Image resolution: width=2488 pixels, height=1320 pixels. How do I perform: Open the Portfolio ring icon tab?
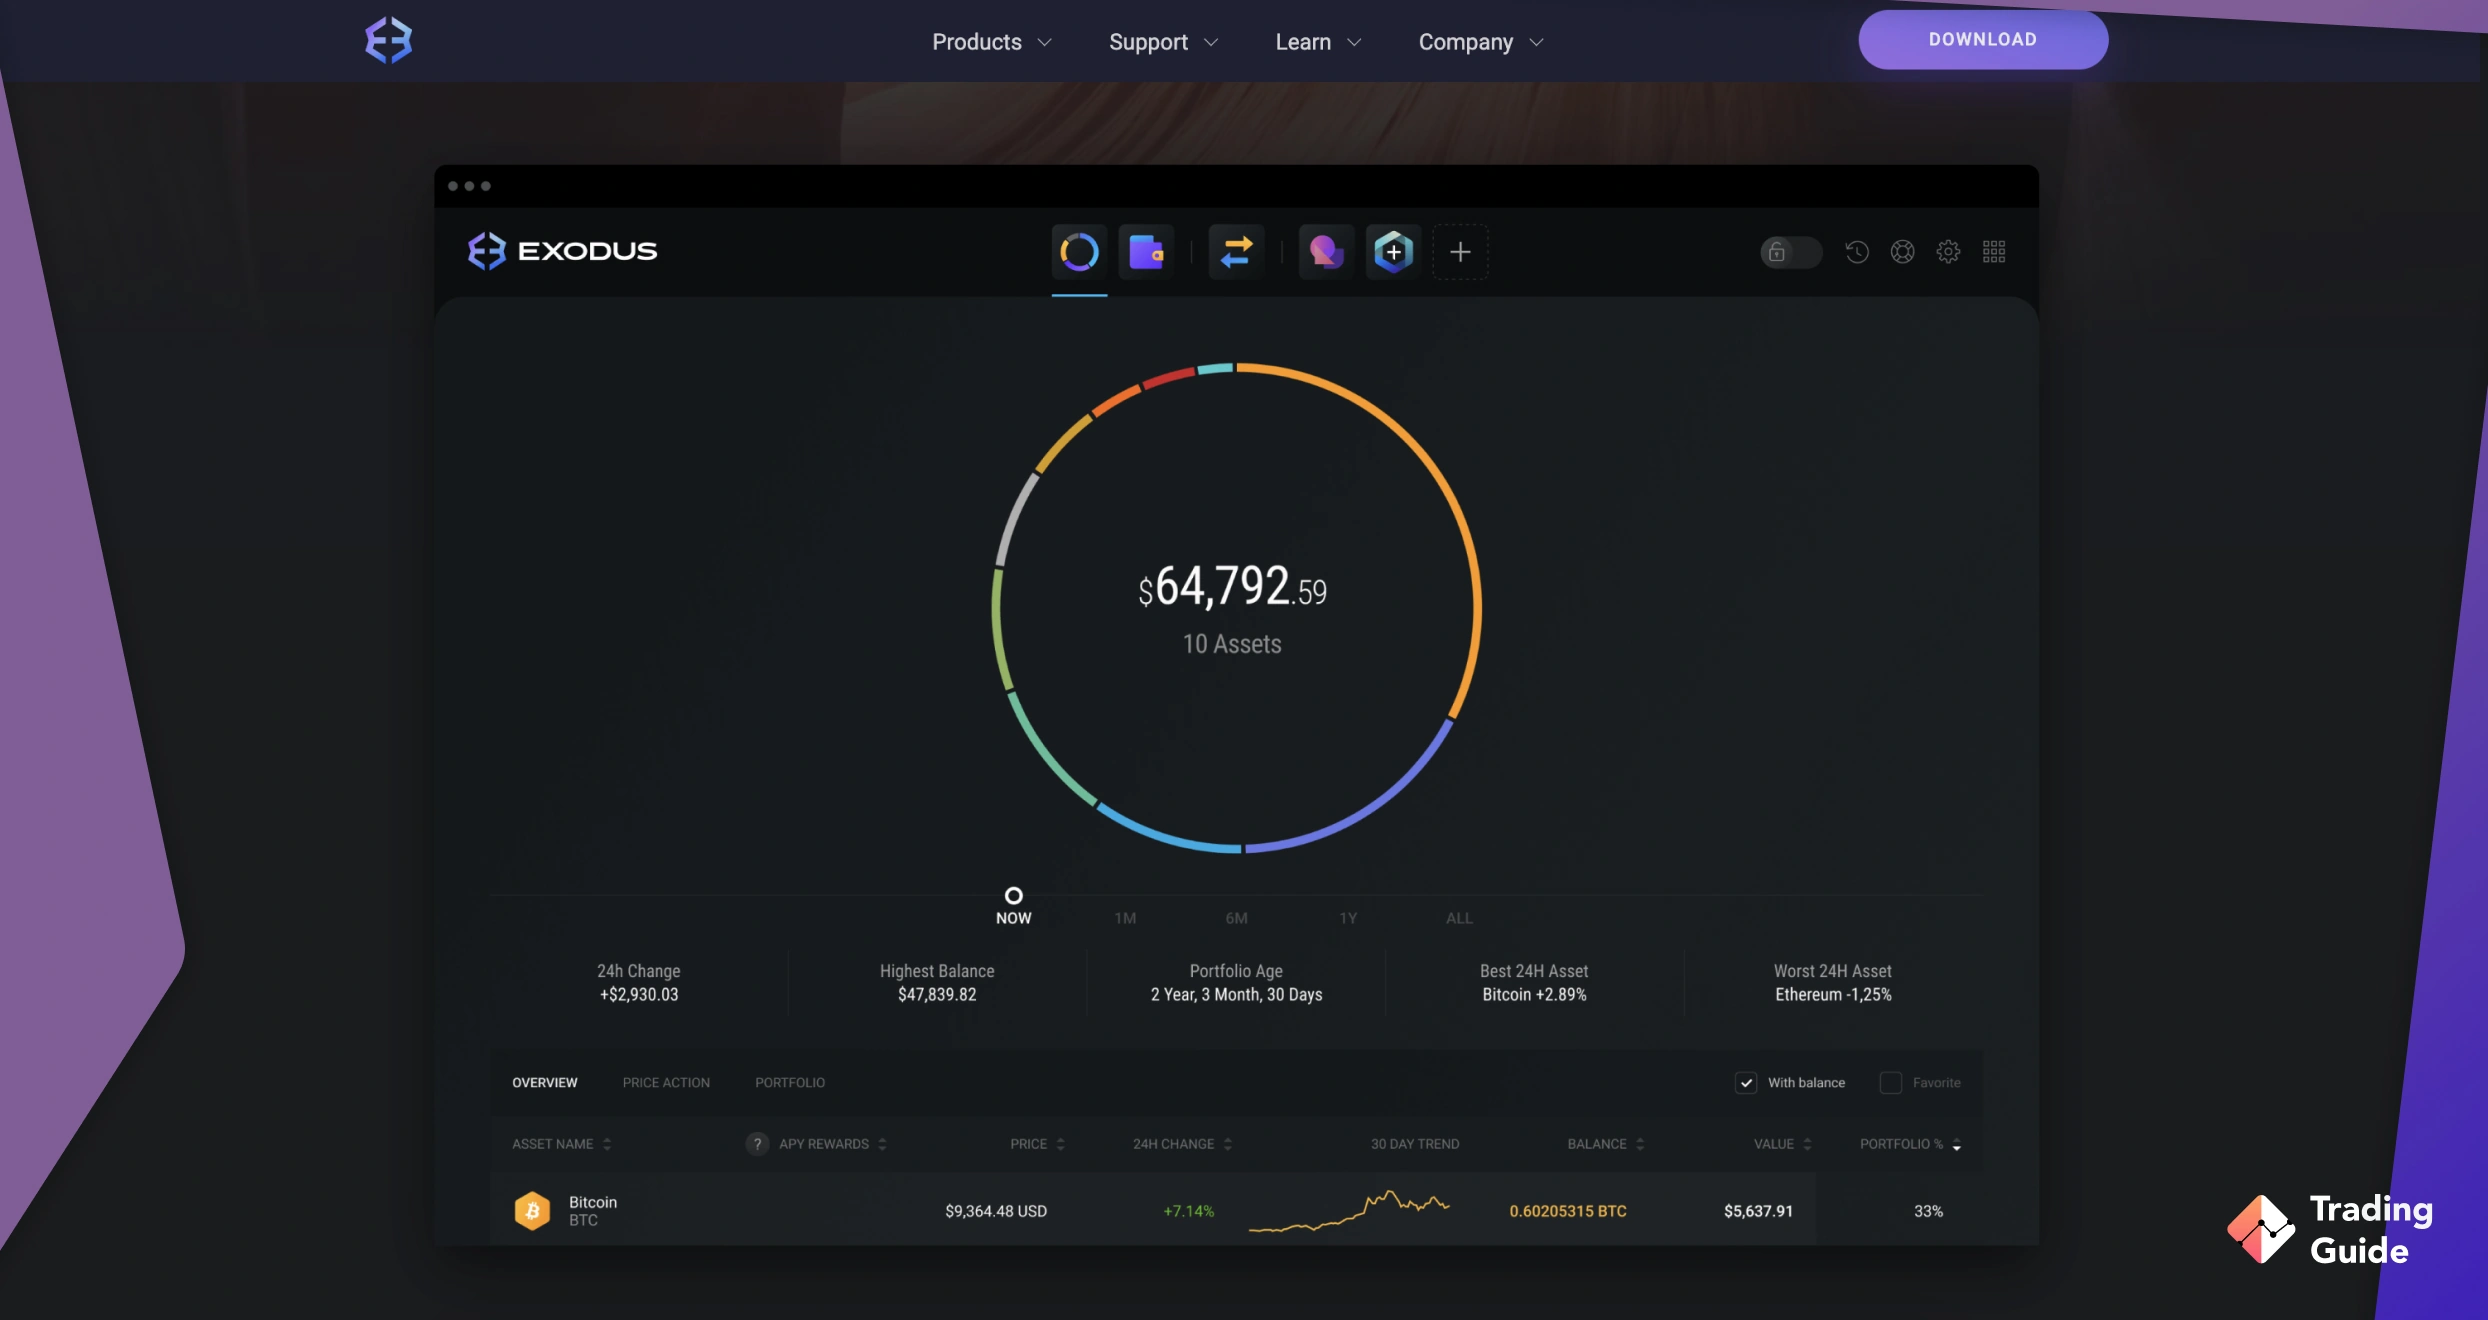tap(1079, 252)
